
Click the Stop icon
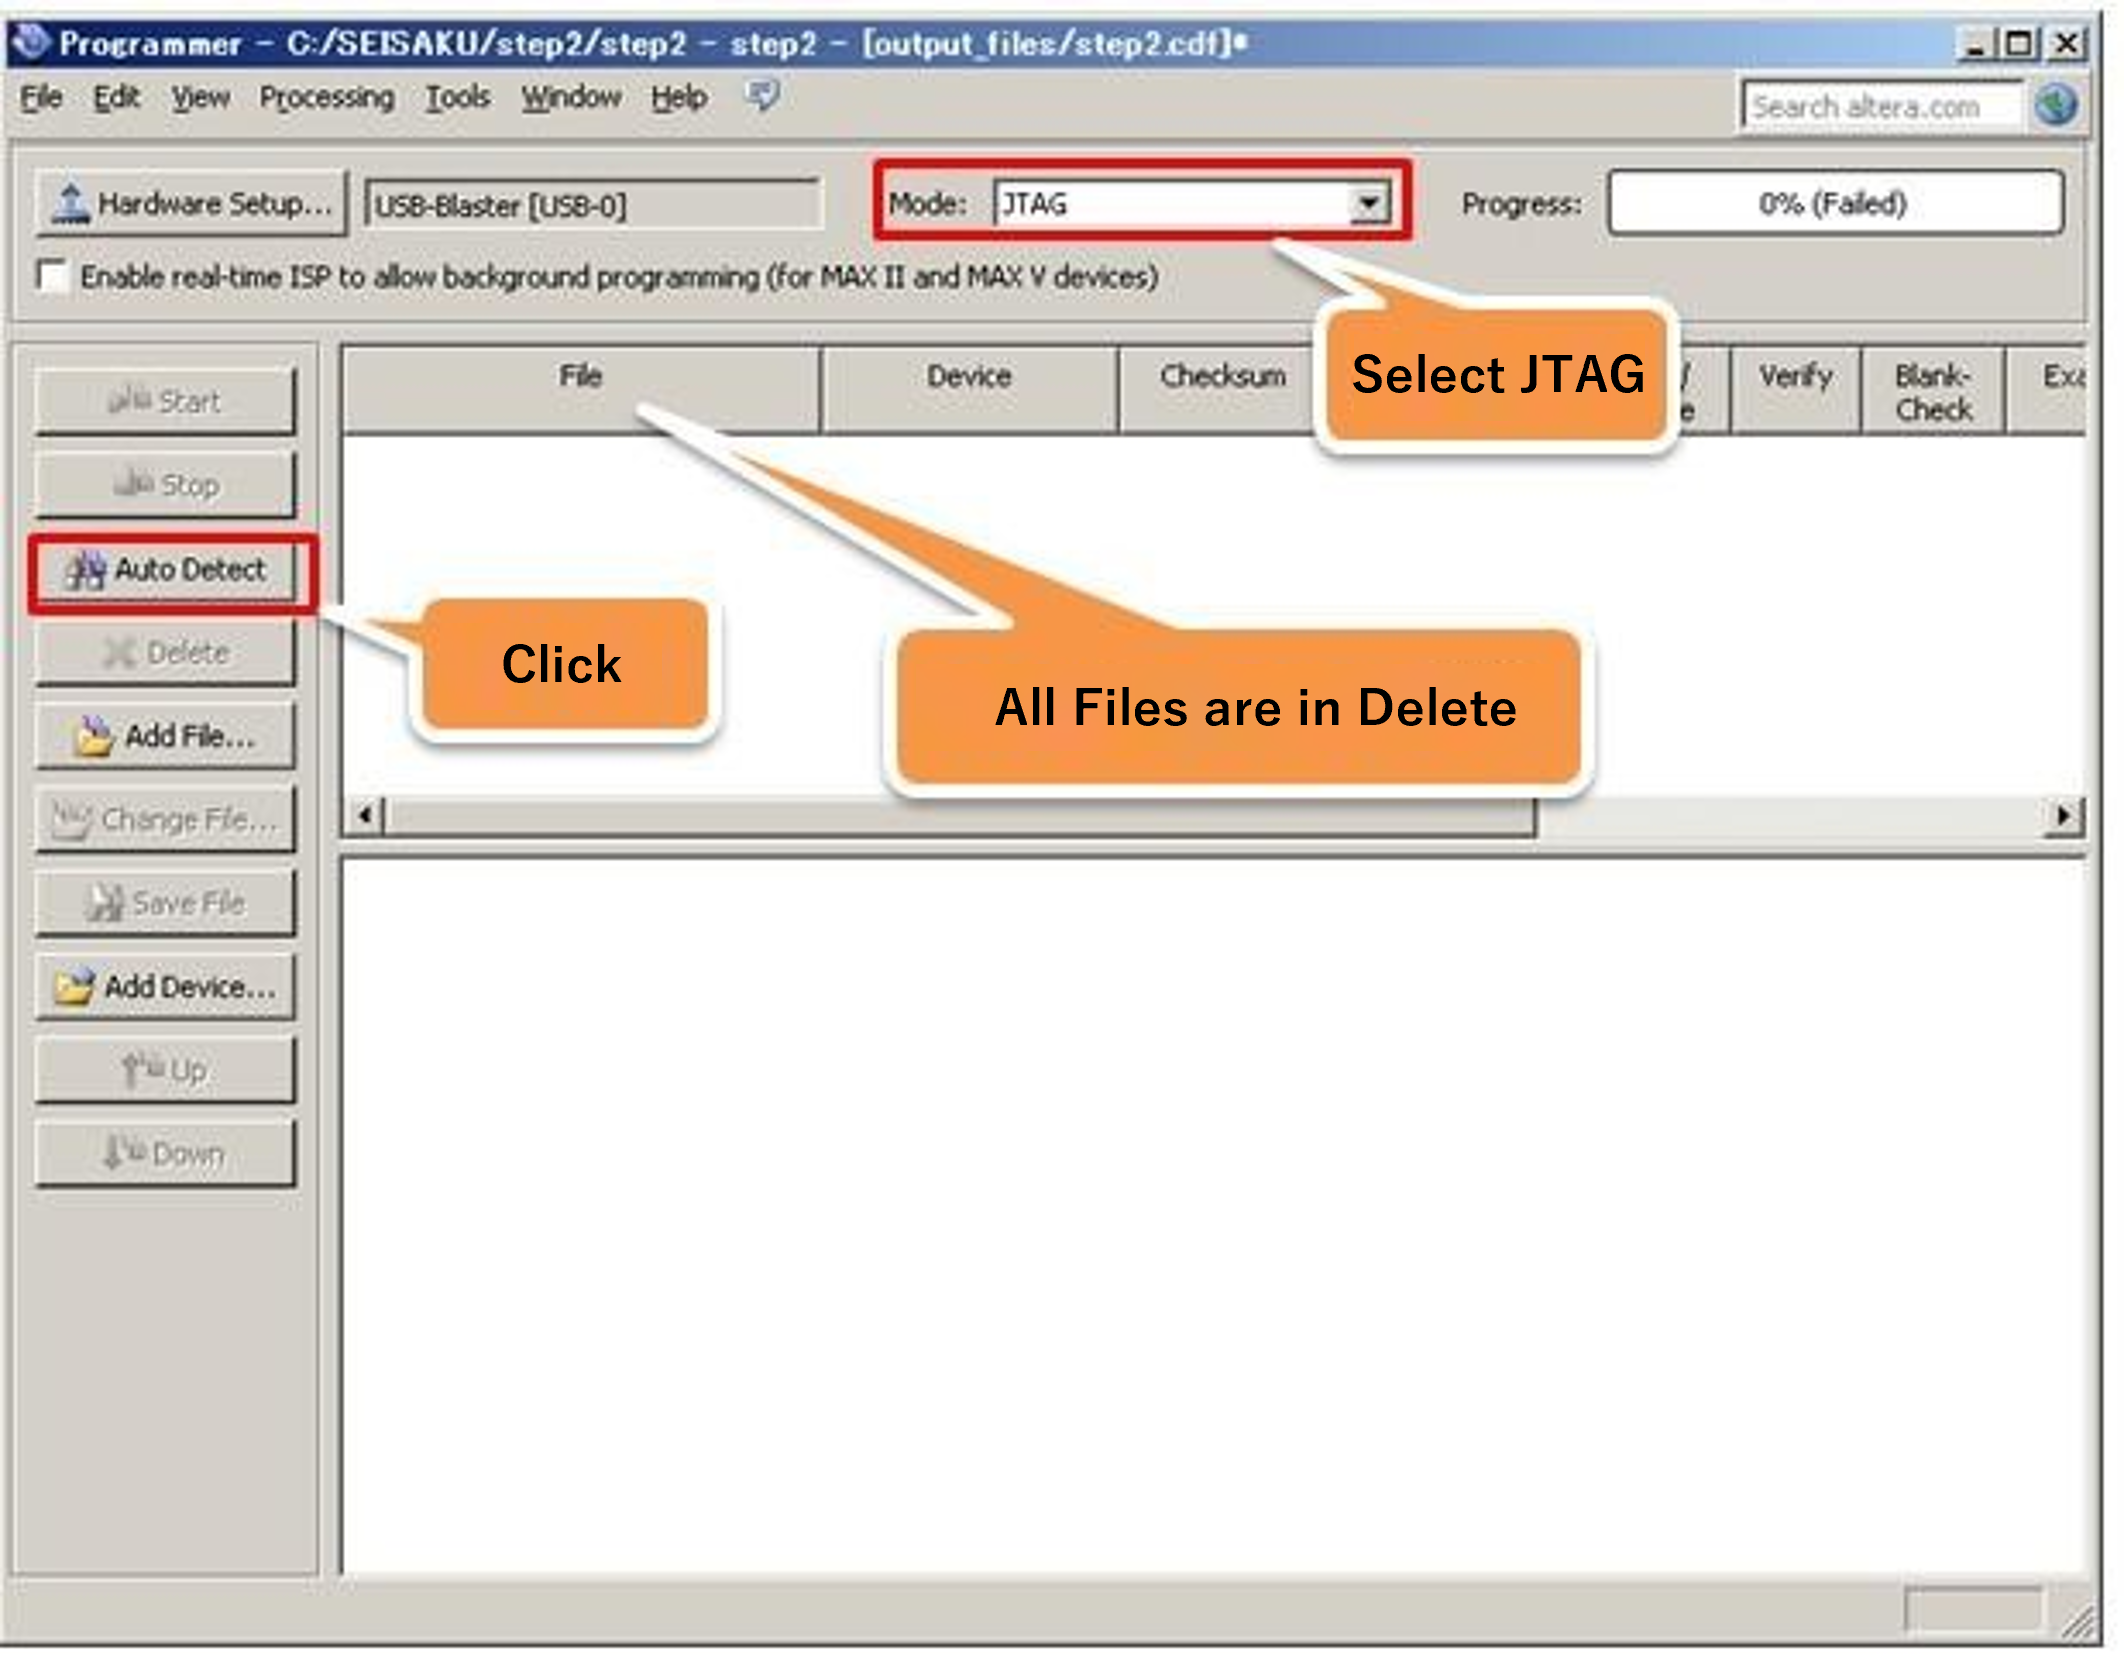165,485
